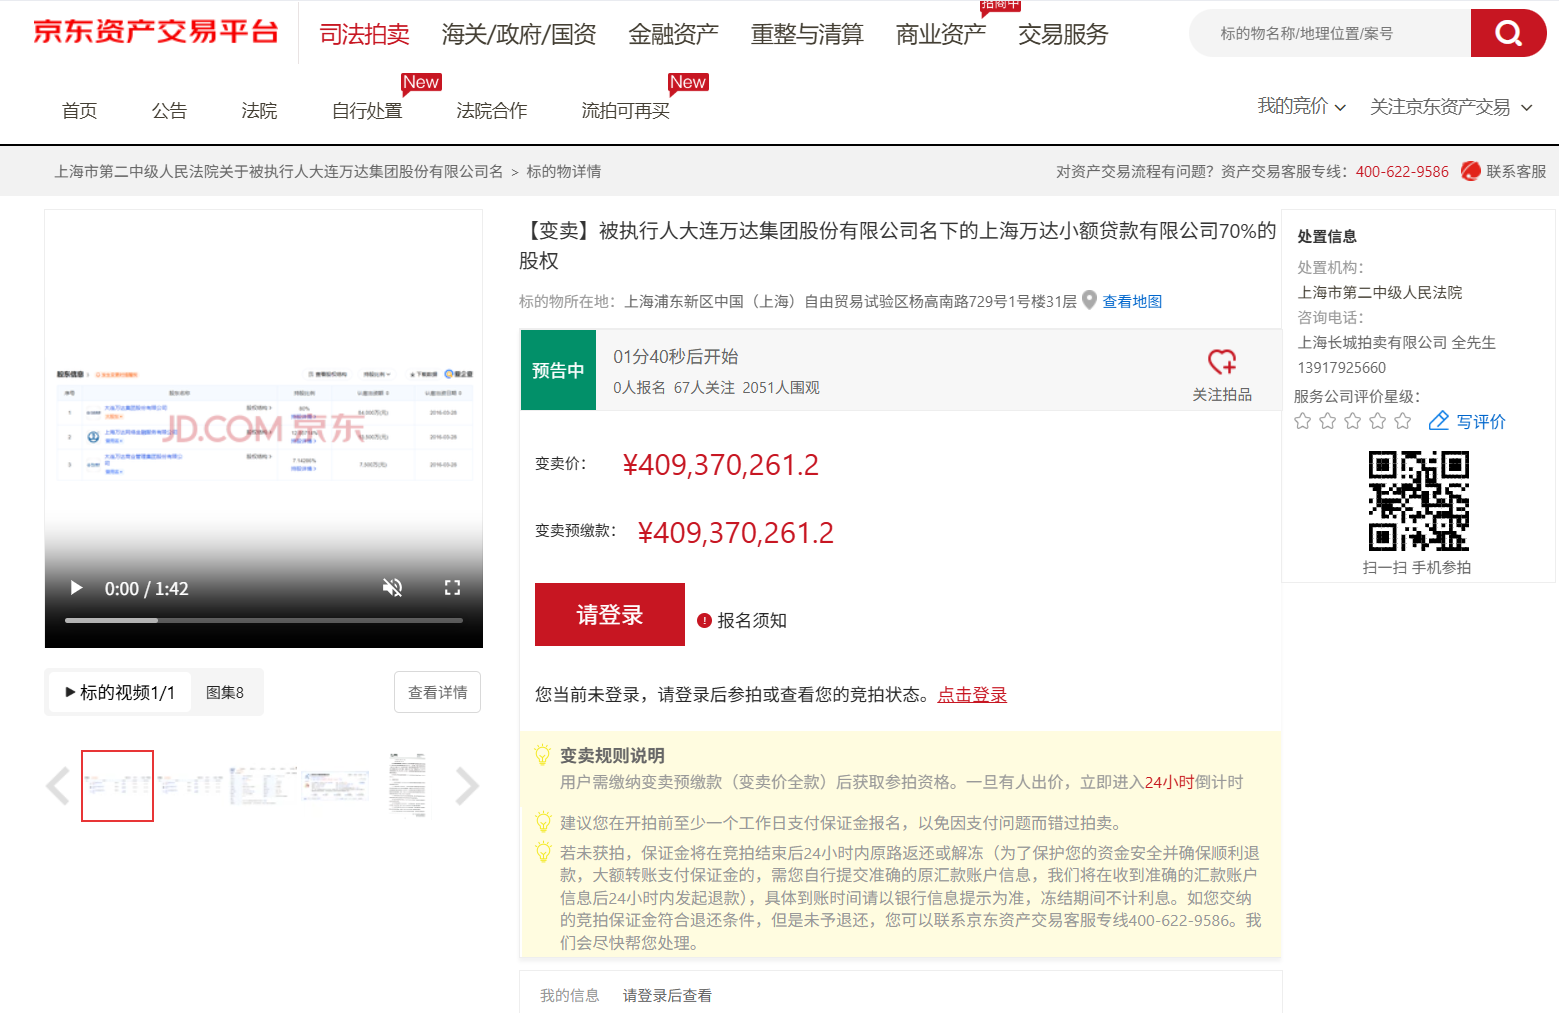Switch to the 图集8 tab

pos(225,692)
